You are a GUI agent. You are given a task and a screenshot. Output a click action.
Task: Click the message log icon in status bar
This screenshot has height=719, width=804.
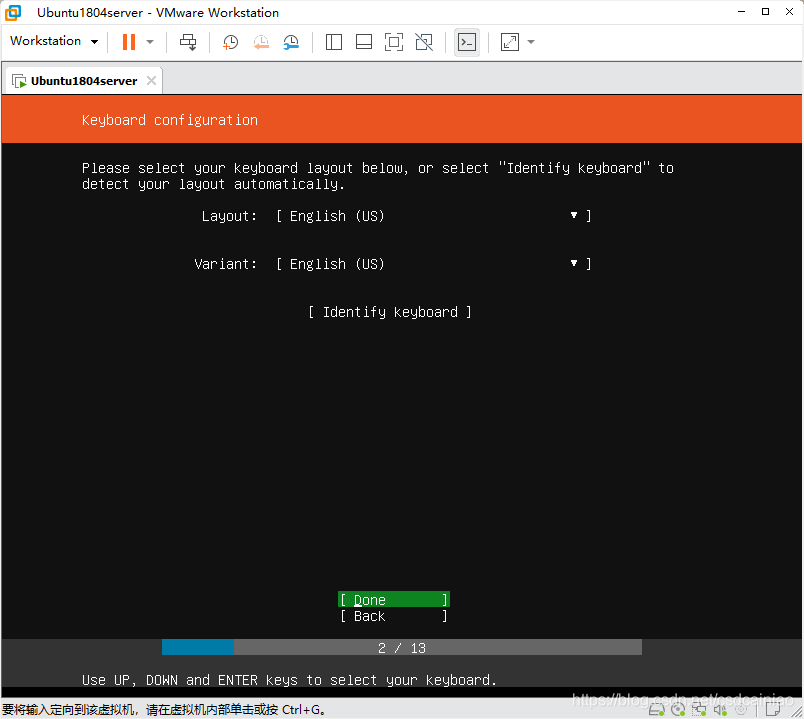773,710
